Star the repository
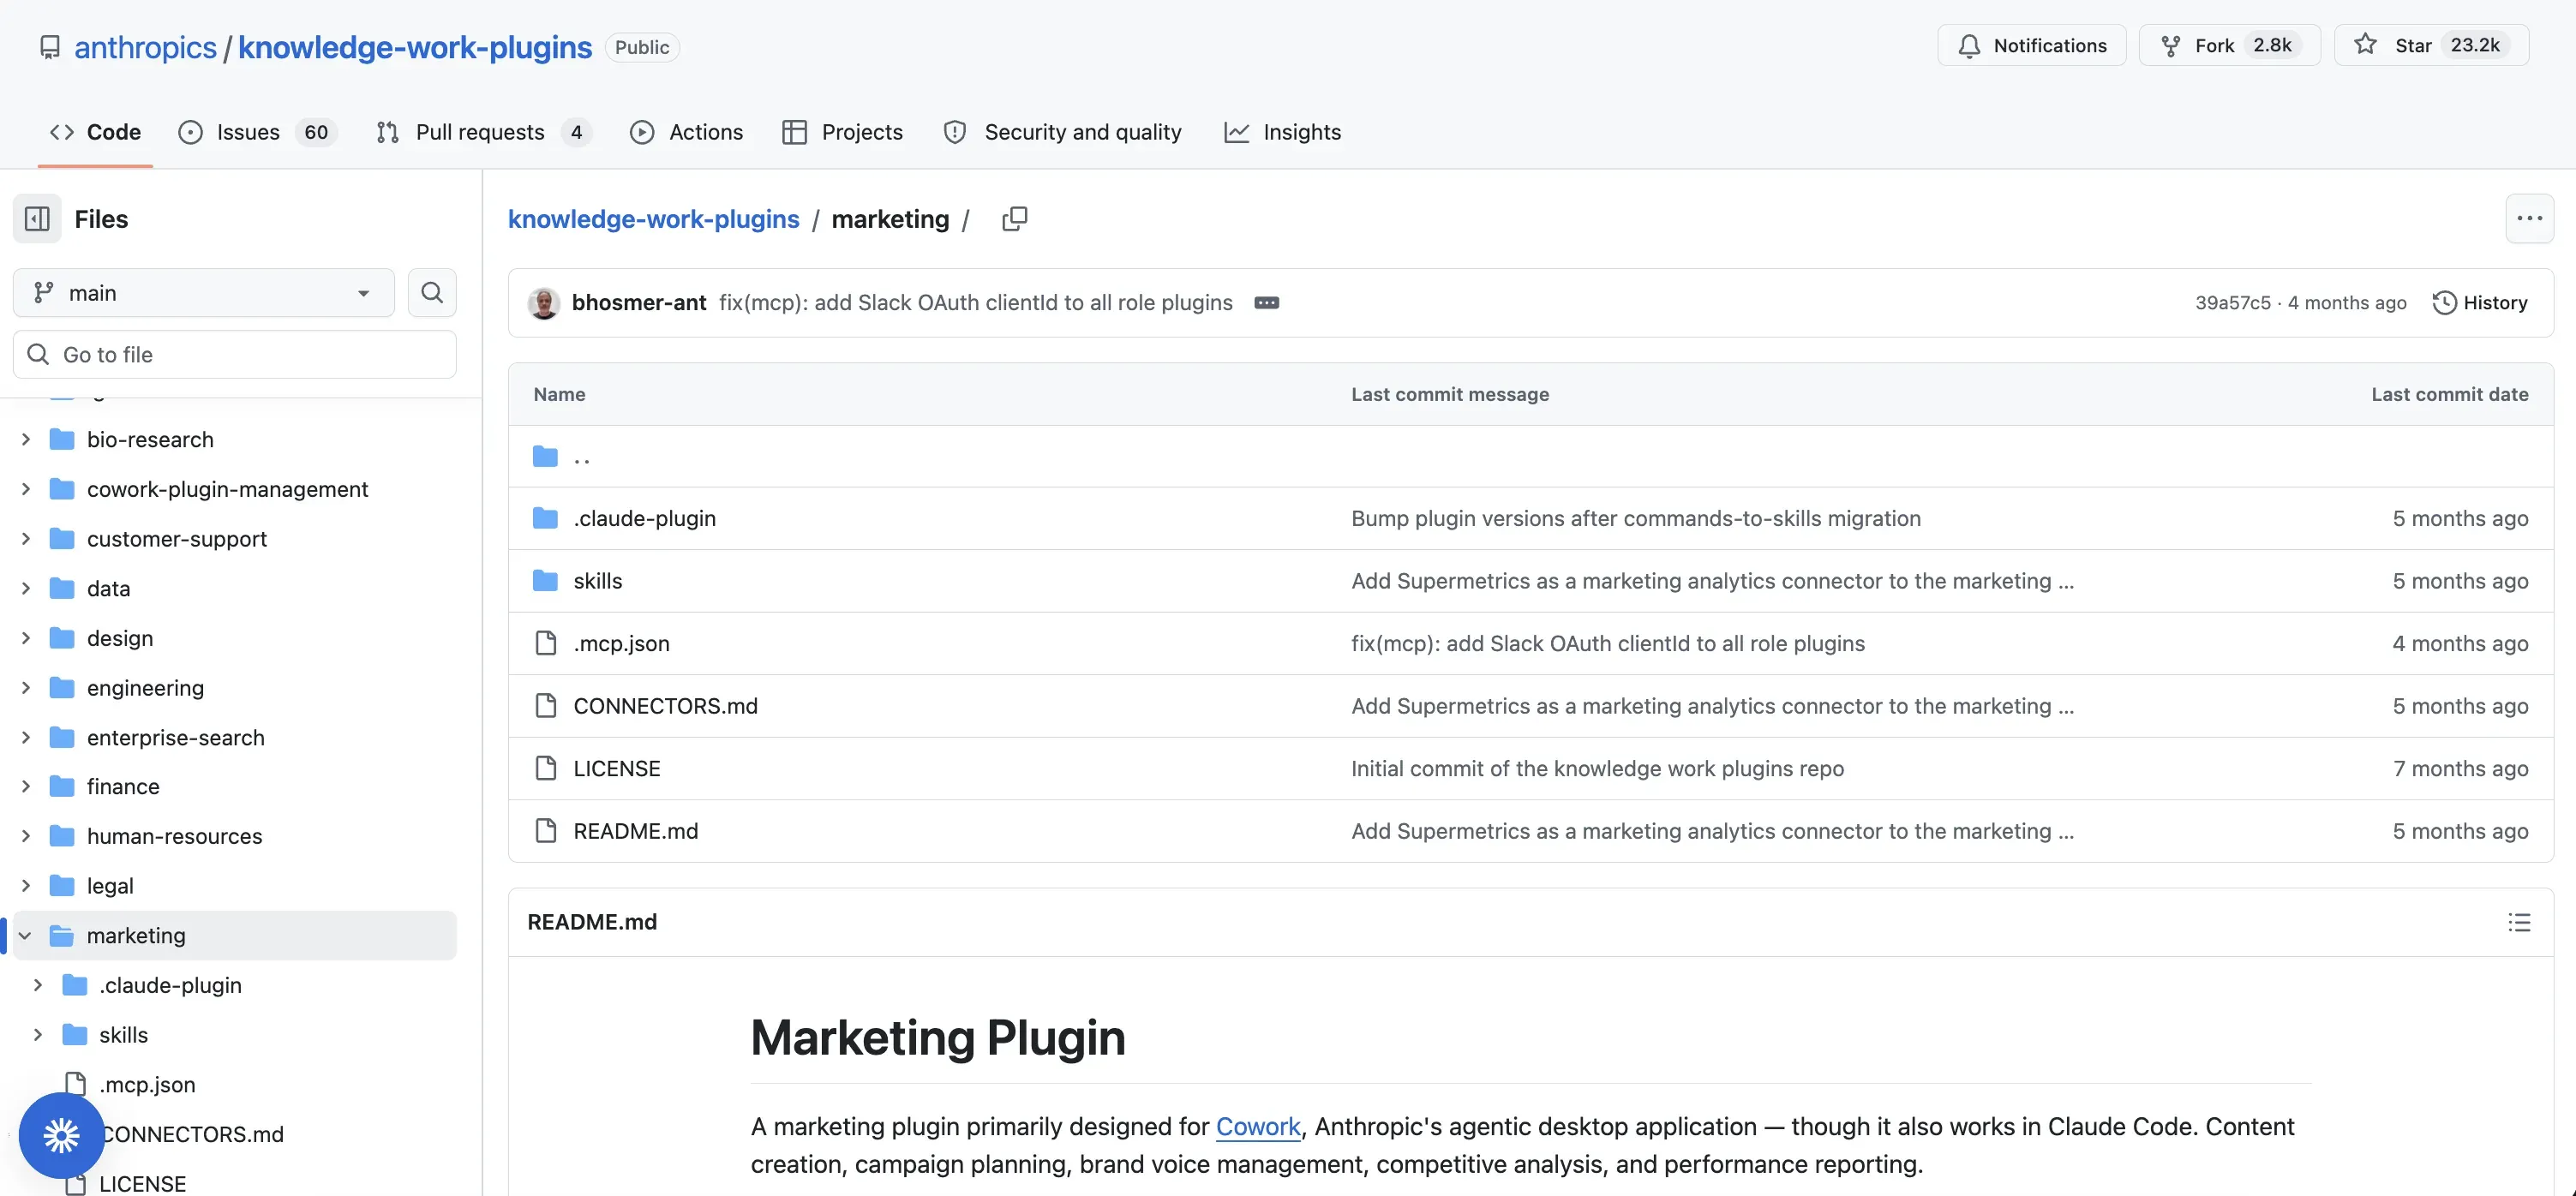 pos(2431,45)
